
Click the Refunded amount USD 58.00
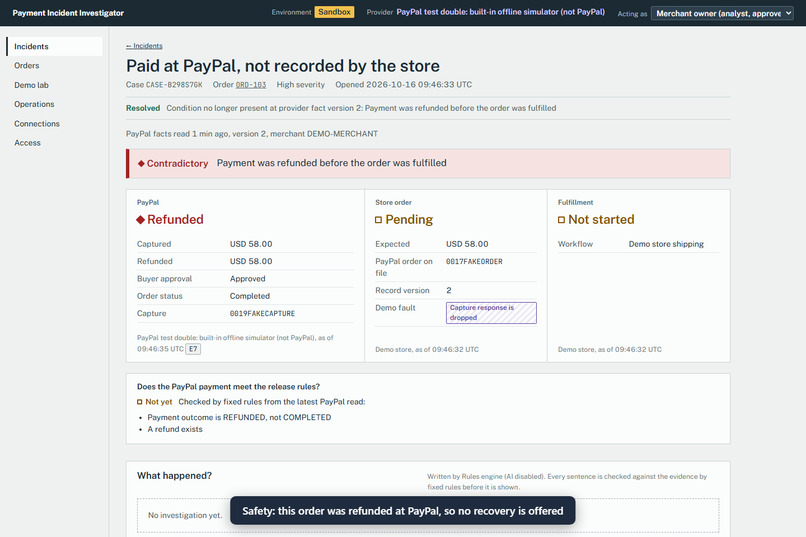[x=251, y=261]
